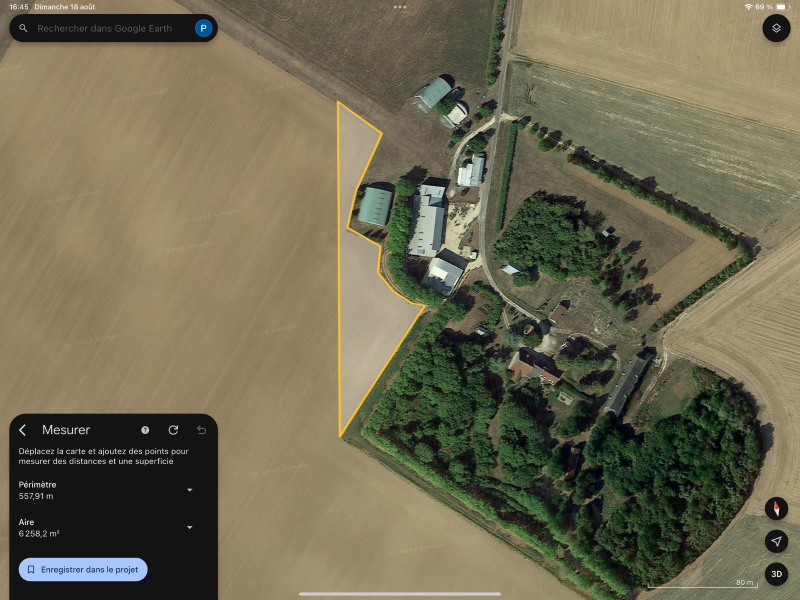Click the Wi-Fi status icon
This screenshot has height=600, width=800.
748,7
